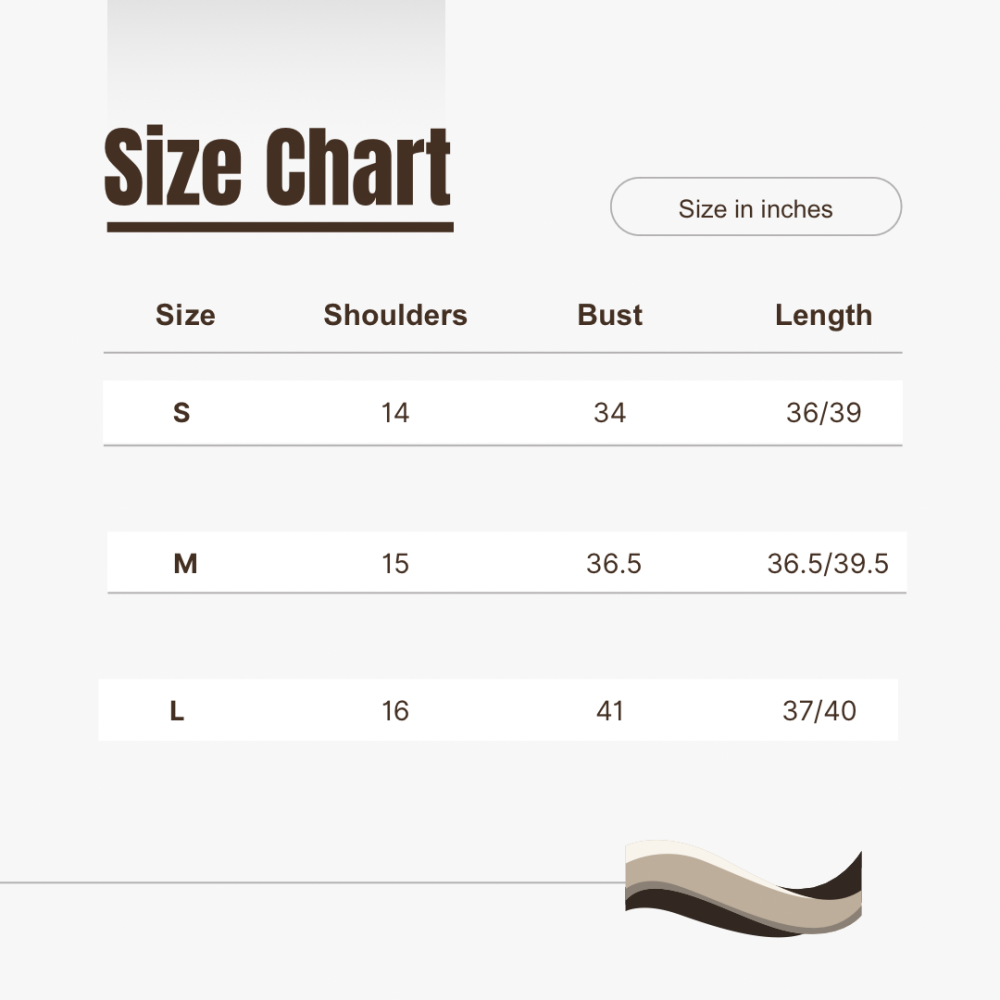Image resolution: width=1000 pixels, height=1000 pixels.
Task: Click the Size column header
Action: [x=186, y=315]
